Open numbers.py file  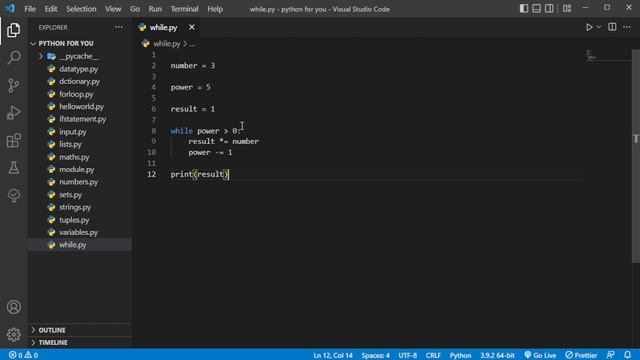tap(80, 182)
